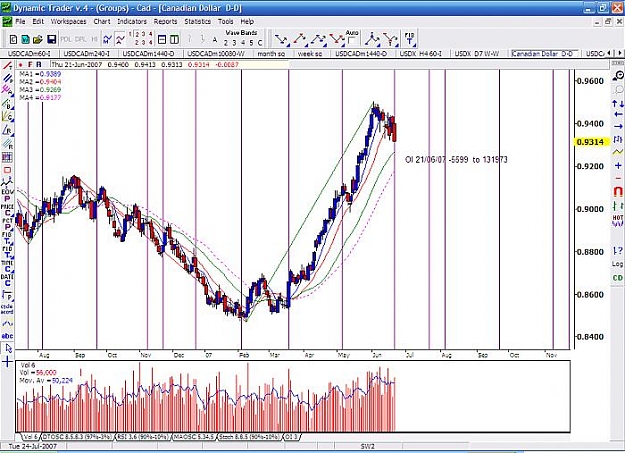The width and height of the screenshot is (625, 453).
Task: Toggle the Auto checkbox in the toolbar
Action: [x=351, y=40]
